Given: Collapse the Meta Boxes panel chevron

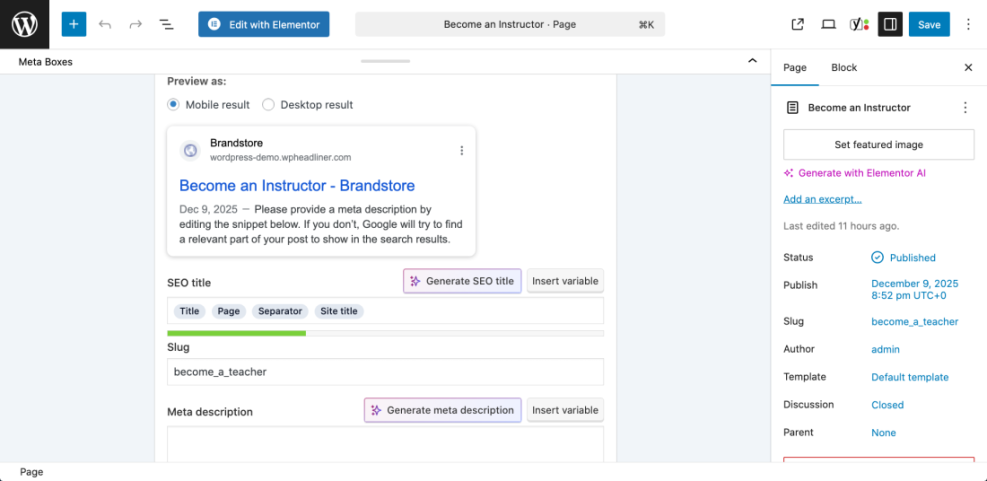Looking at the screenshot, I should (752, 61).
